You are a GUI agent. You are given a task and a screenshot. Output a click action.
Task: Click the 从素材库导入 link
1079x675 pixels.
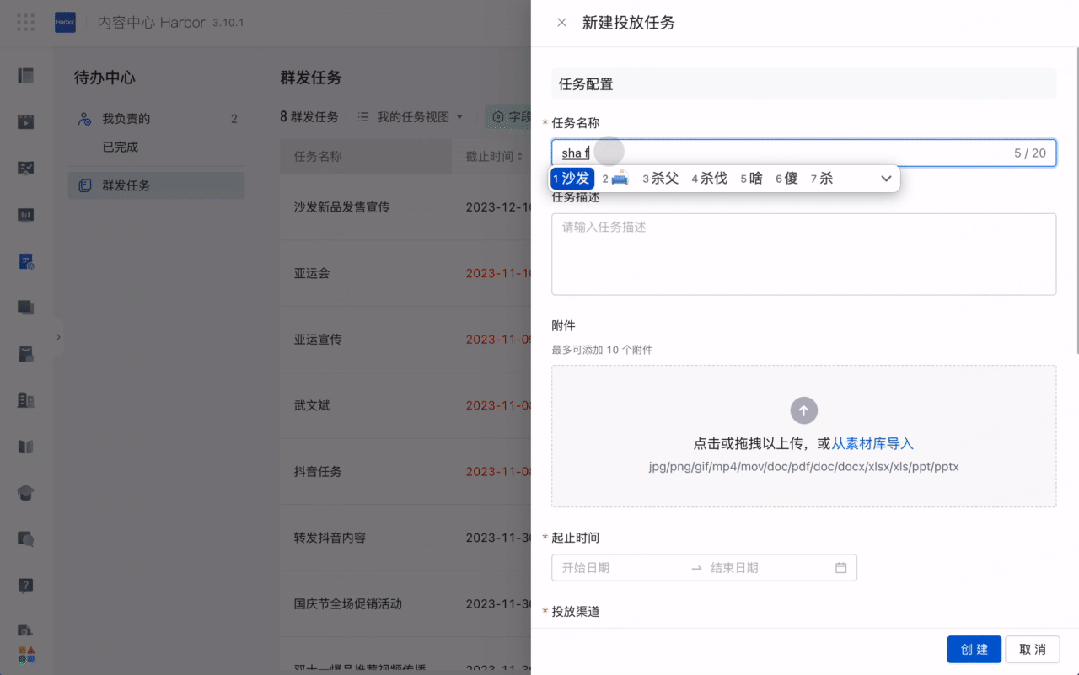click(872, 444)
